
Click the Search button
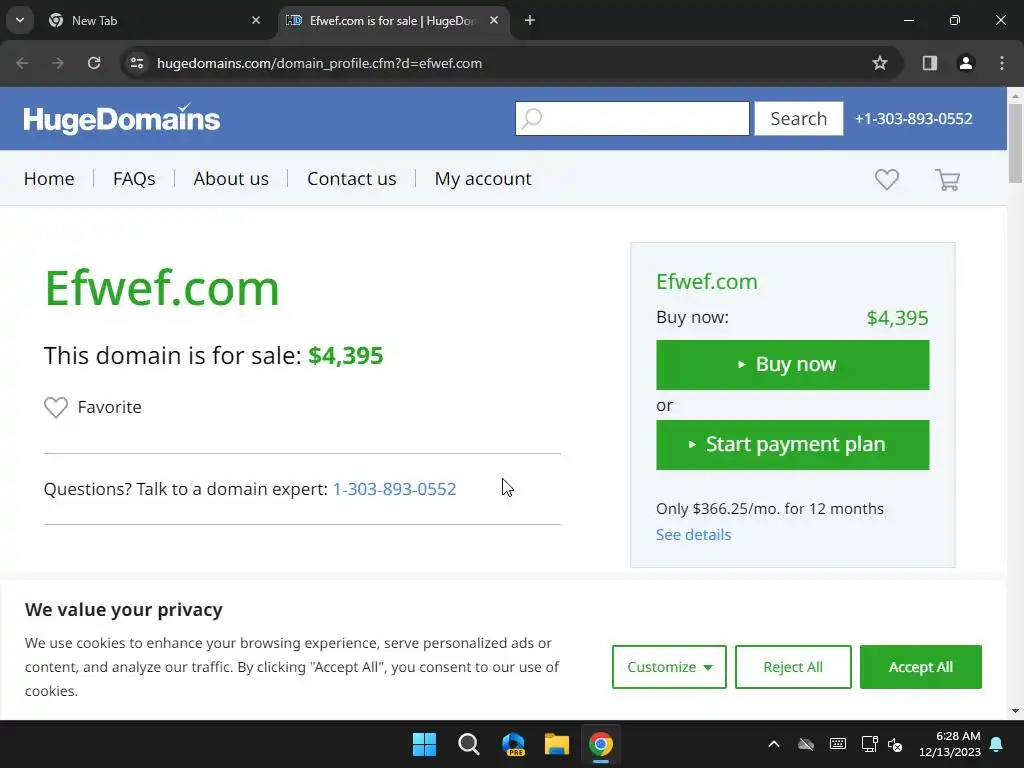tap(799, 119)
